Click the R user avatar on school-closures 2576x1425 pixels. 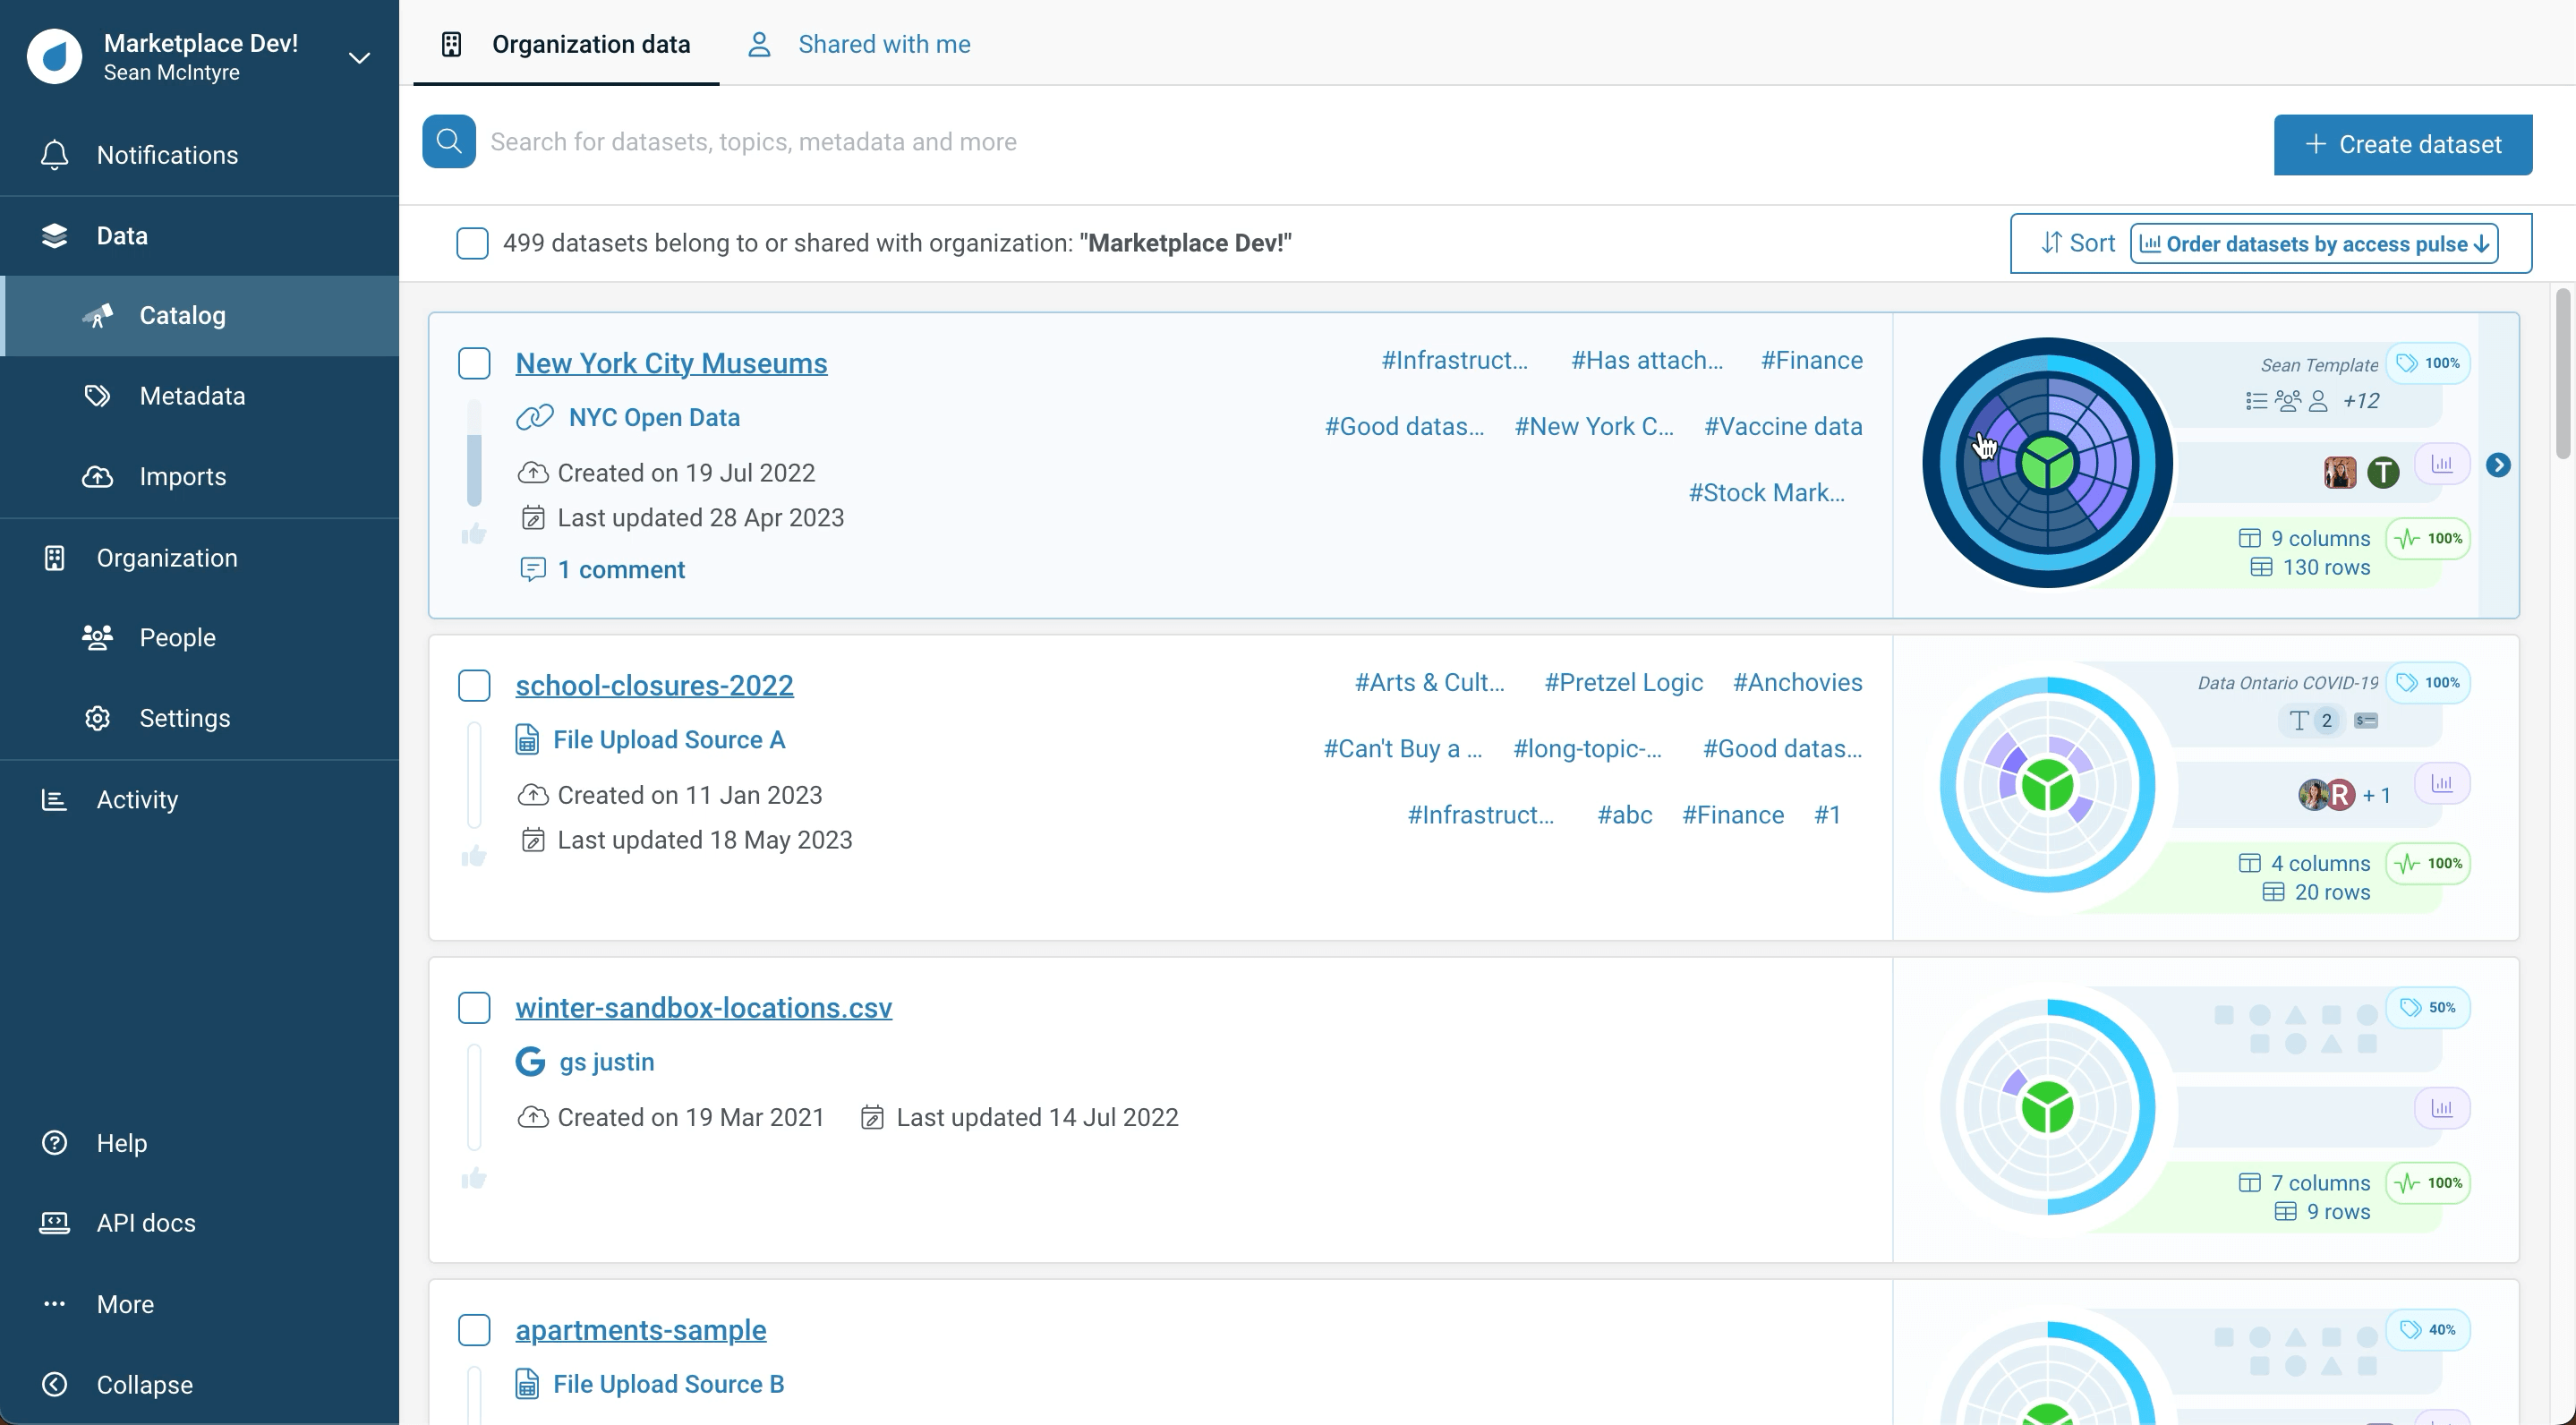coord(2340,795)
